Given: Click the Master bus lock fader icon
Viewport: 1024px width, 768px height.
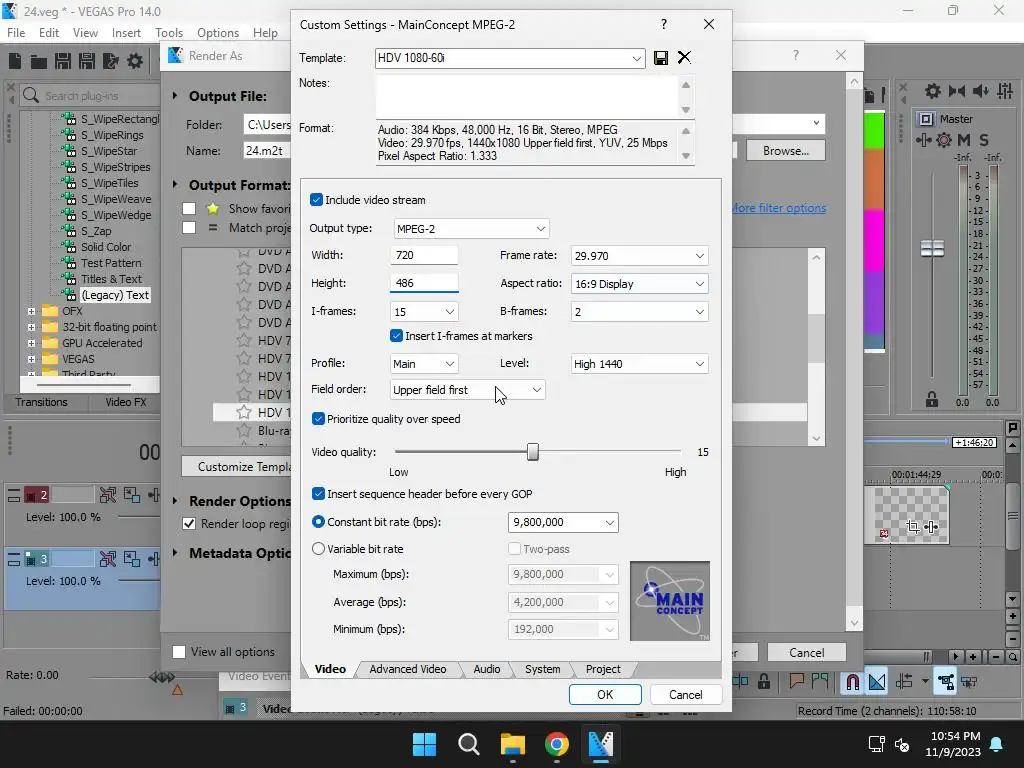Looking at the screenshot, I should (x=932, y=399).
